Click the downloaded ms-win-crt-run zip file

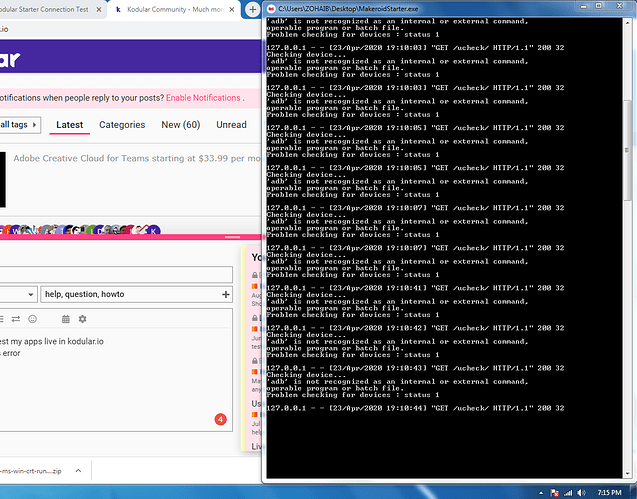point(31,471)
